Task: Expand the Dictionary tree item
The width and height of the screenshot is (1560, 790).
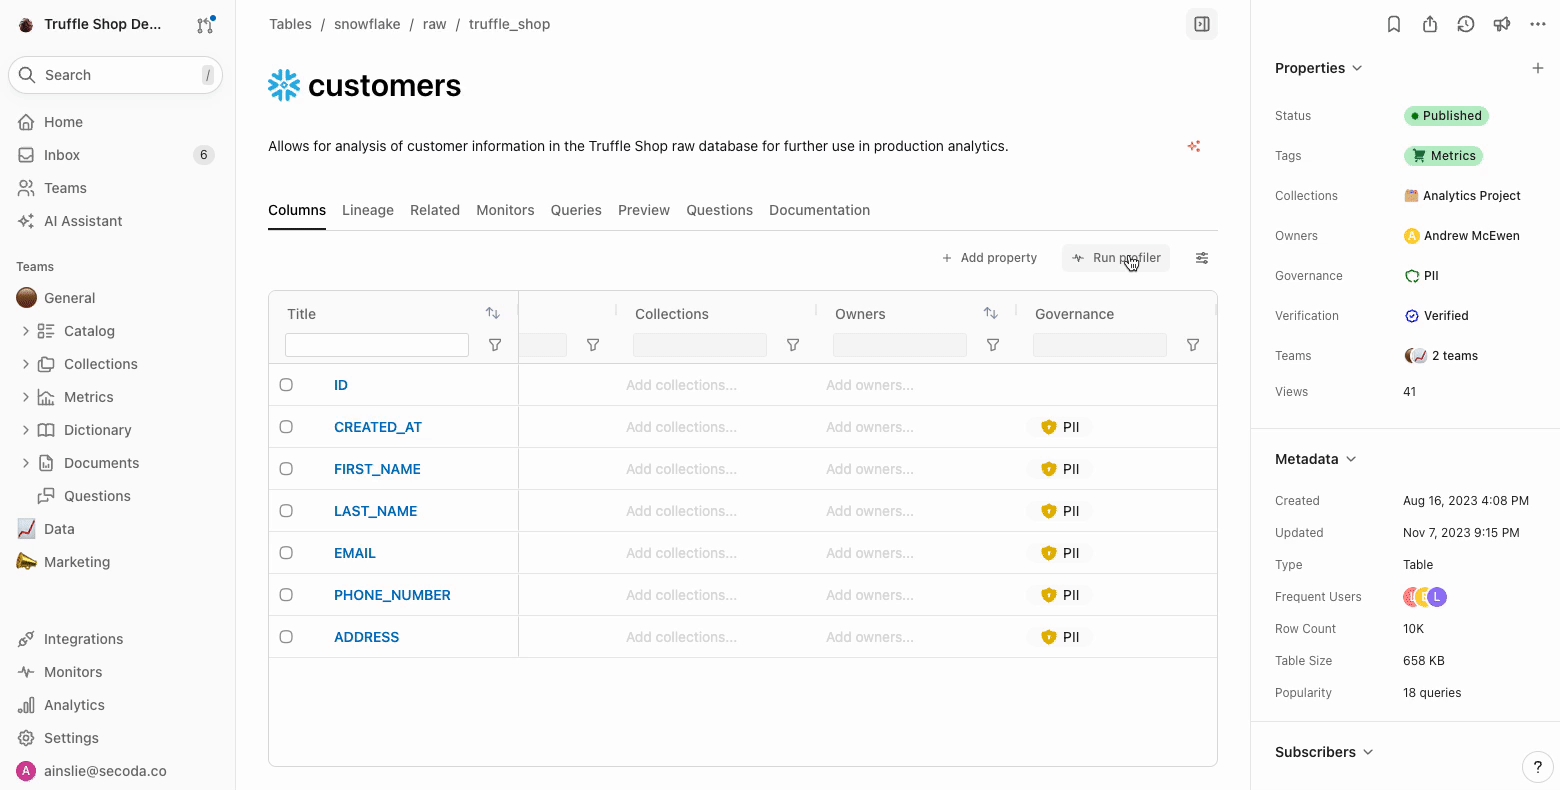Action: click(25, 430)
